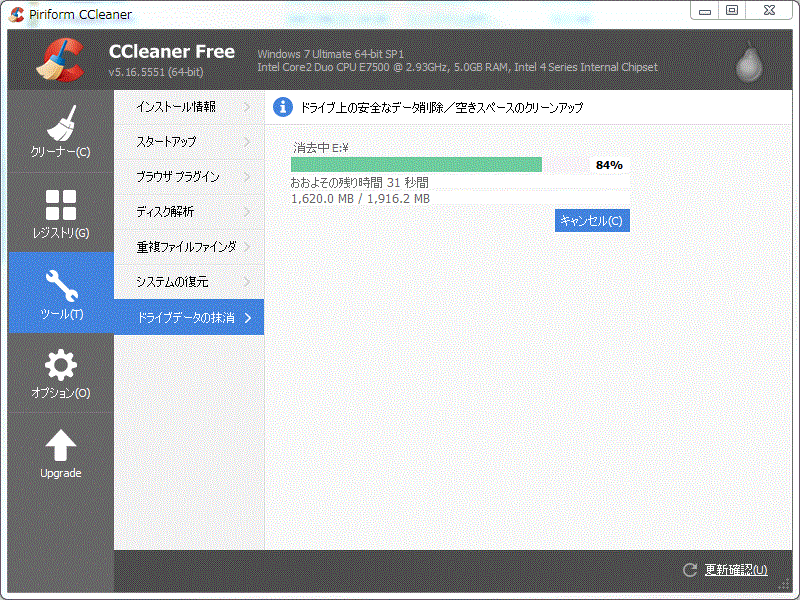Close the Piriform CCleaner window
The height and width of the screenshot is (600, 800).
(x=769, y=11)
